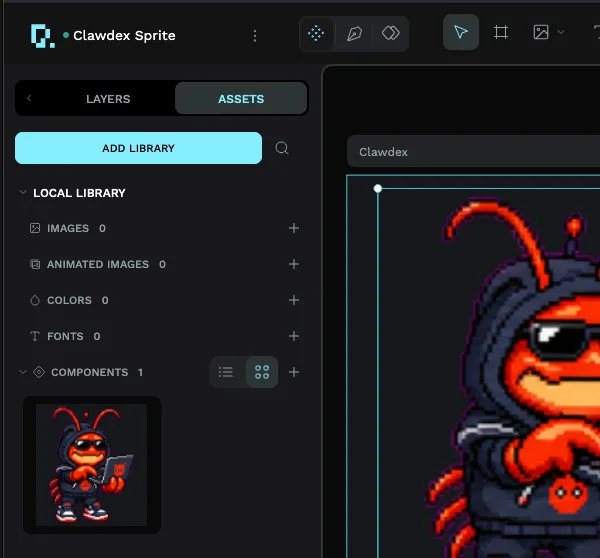Click the selection corner handle on canvas

378,188
